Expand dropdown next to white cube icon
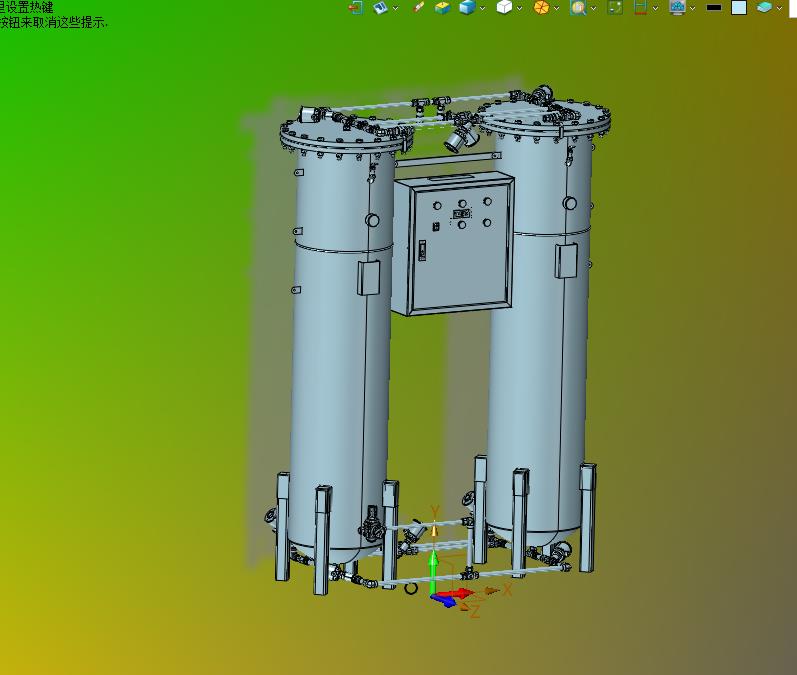Image resolution: width=797 pixels, height=675 pixels. [x=519, y=8]
